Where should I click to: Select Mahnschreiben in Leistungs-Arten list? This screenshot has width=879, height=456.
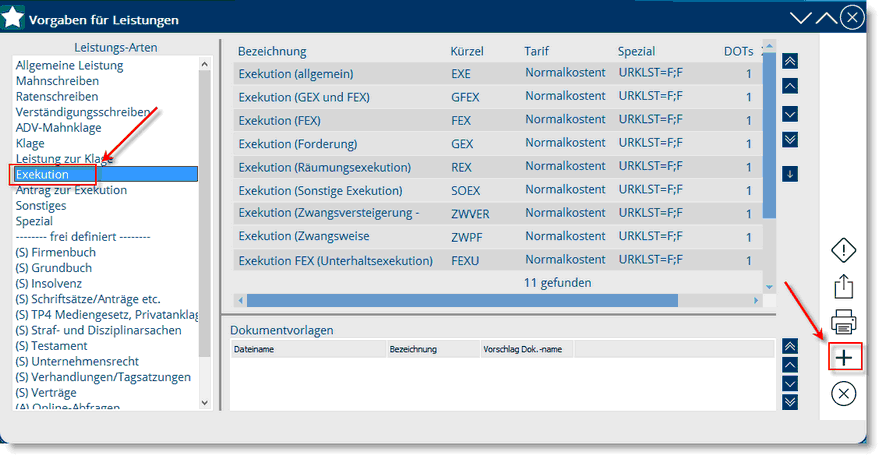(57, 81)
